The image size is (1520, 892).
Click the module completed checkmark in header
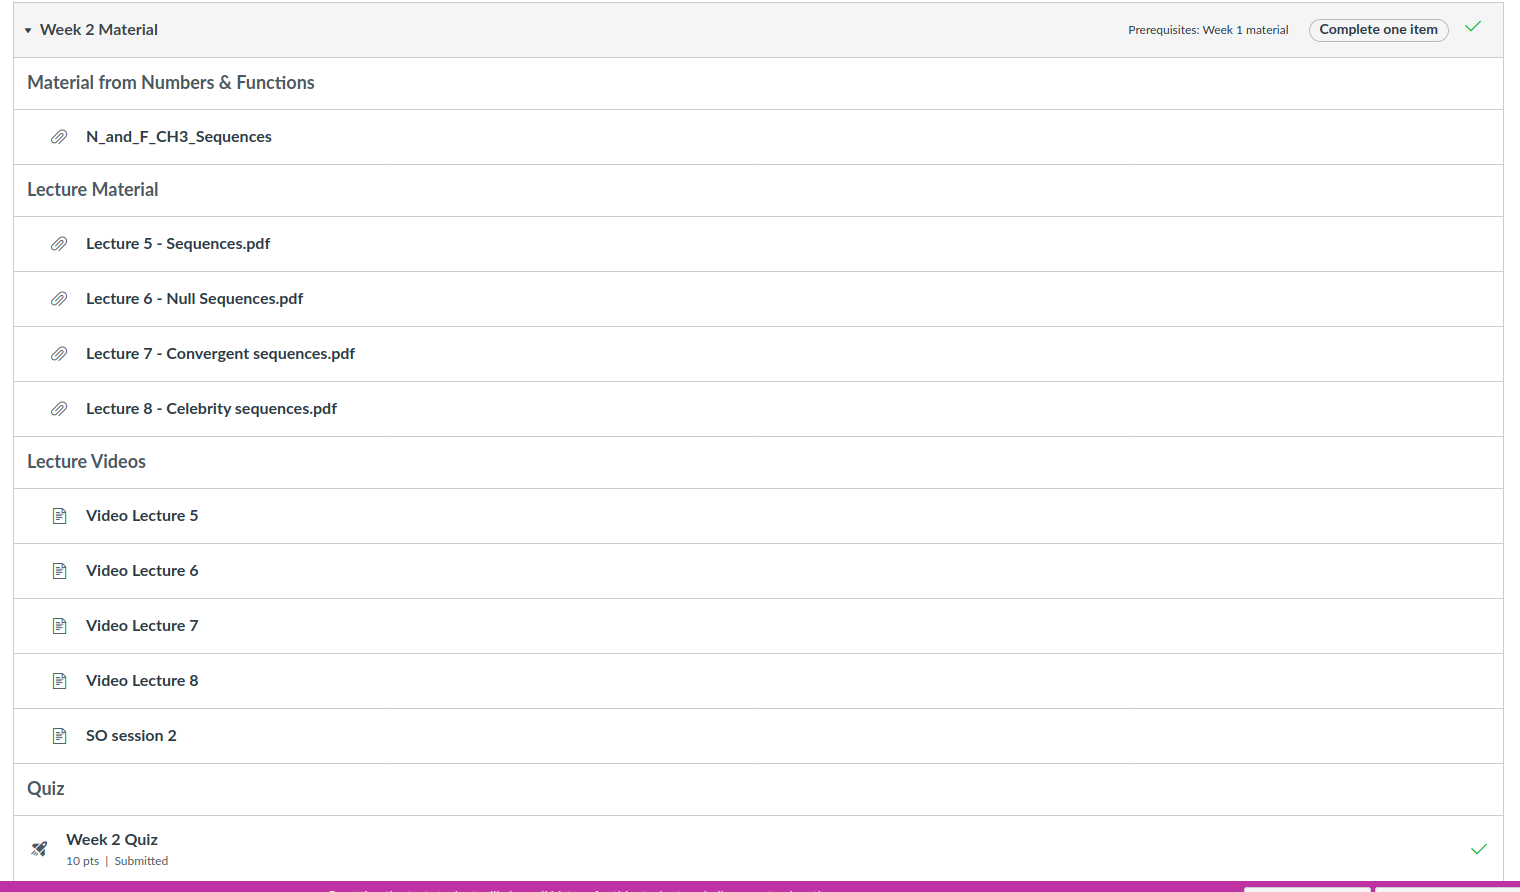coord(1473,27)
